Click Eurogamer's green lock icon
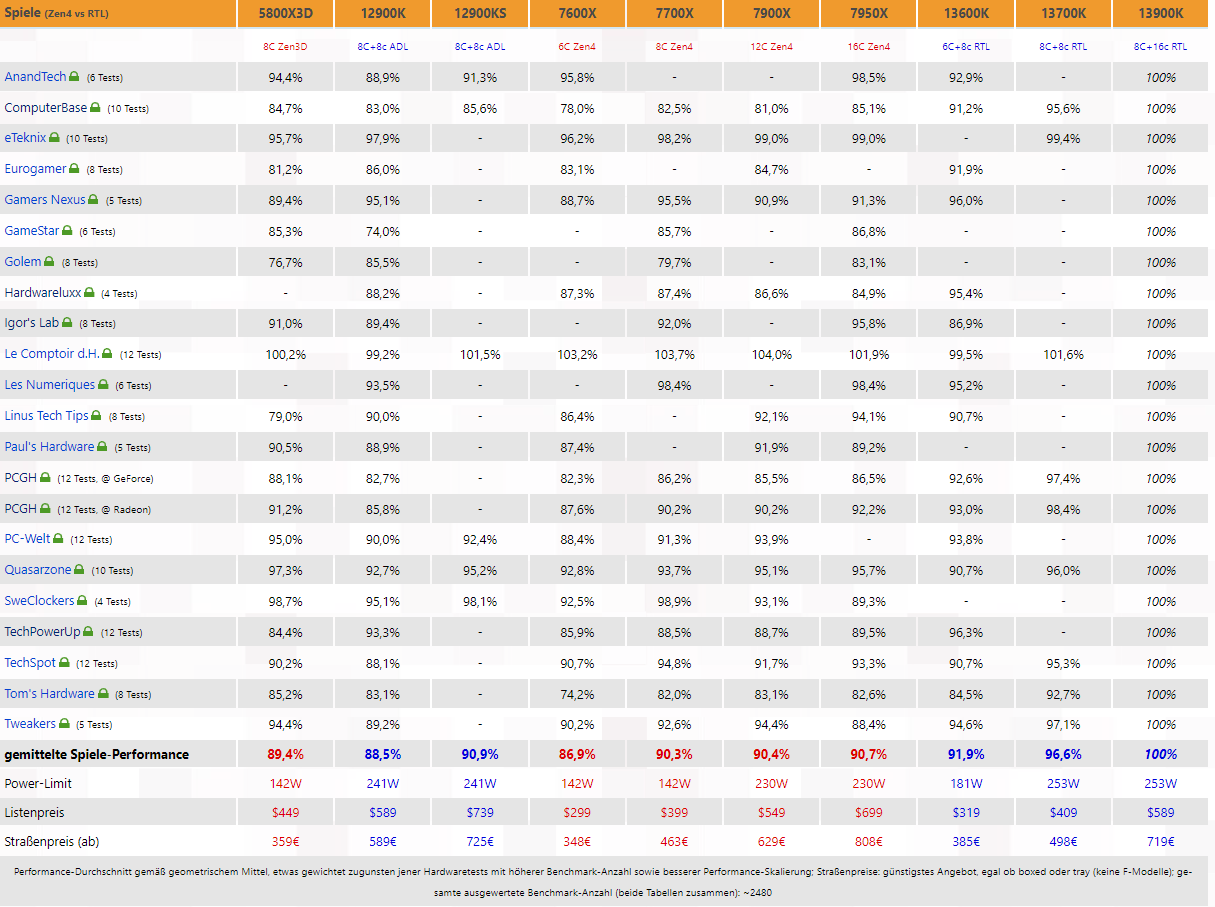 pos(75,169)
